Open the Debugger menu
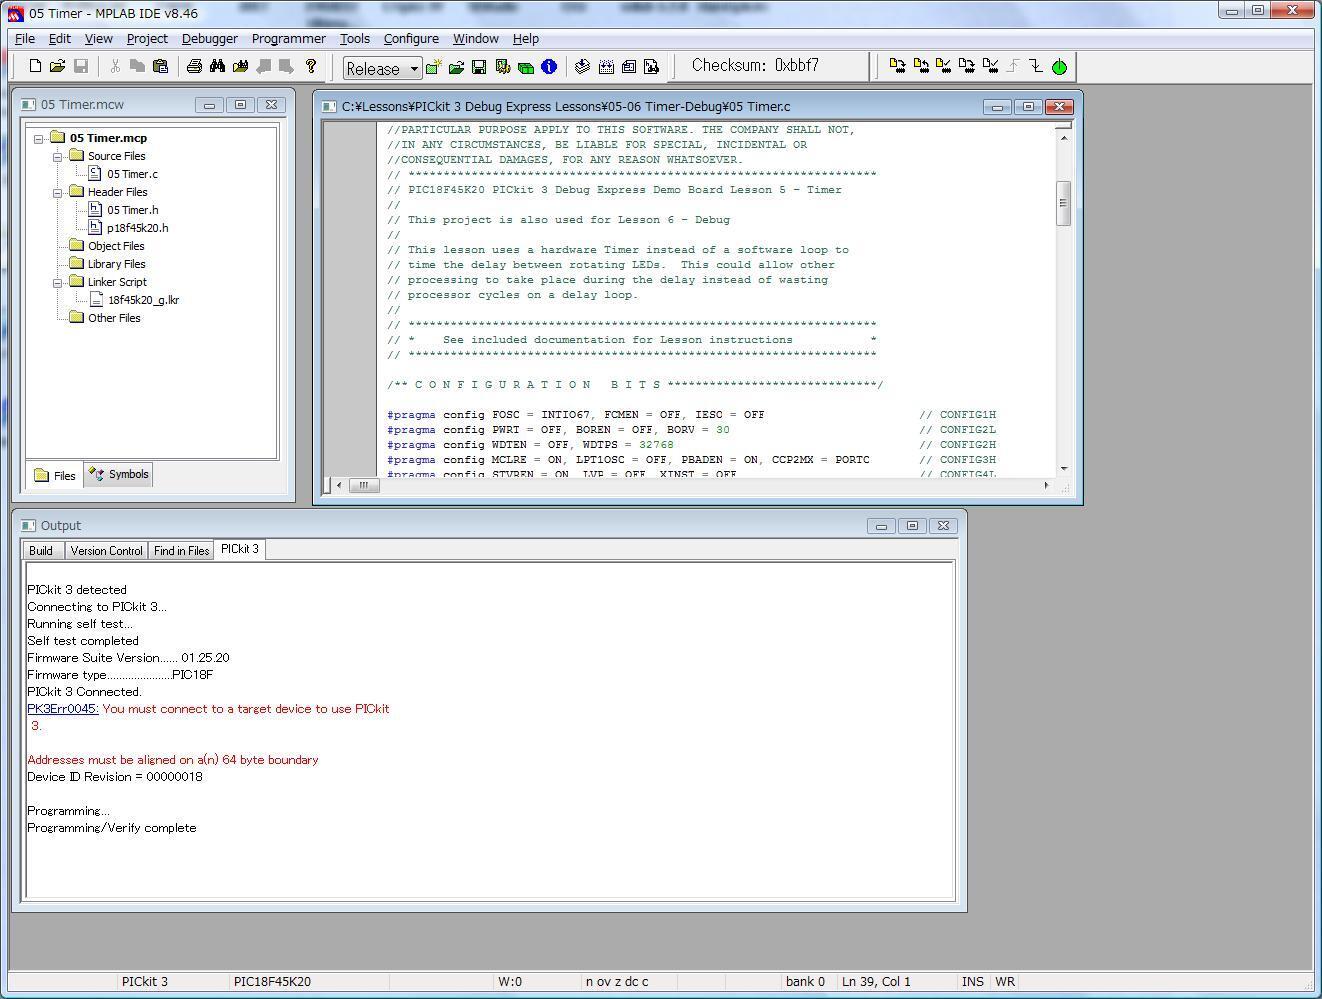 coord(209,38)
